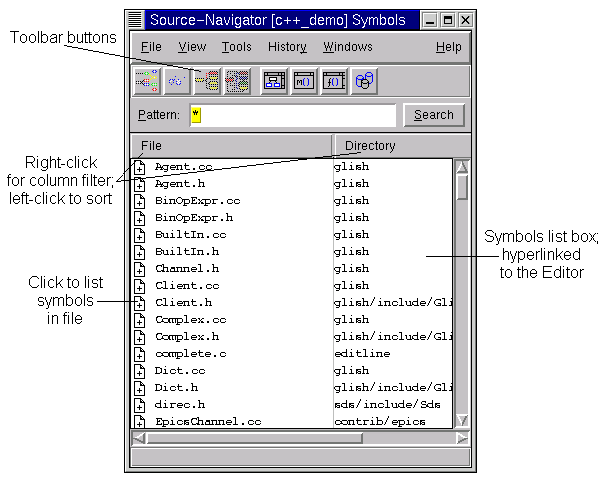Expand direc.h file plus icon
This screenshot has height=479, width=605.
(x=139, y=405)
